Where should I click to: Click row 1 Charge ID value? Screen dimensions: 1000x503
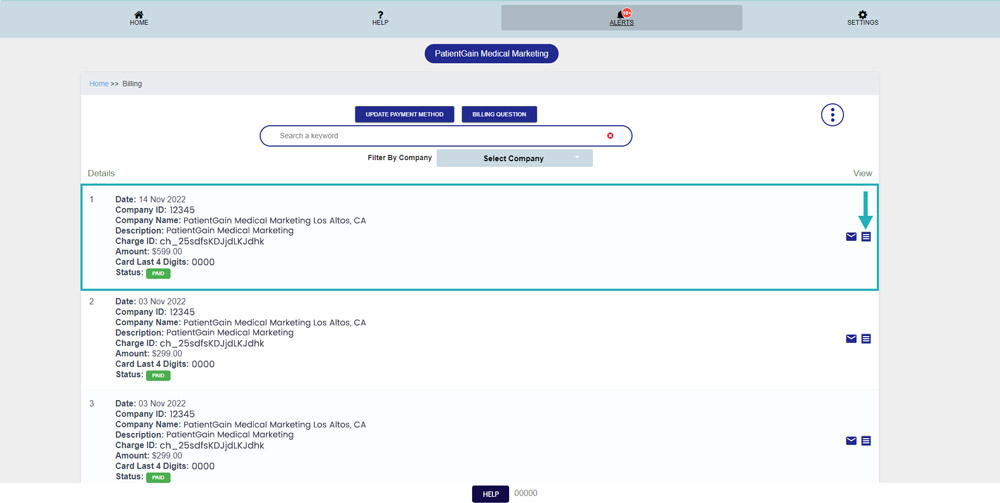[212, 242]
